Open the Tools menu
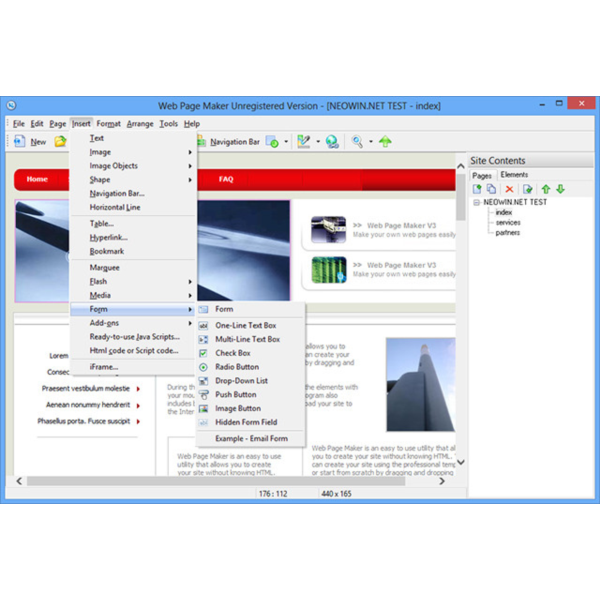 [168, 124]
